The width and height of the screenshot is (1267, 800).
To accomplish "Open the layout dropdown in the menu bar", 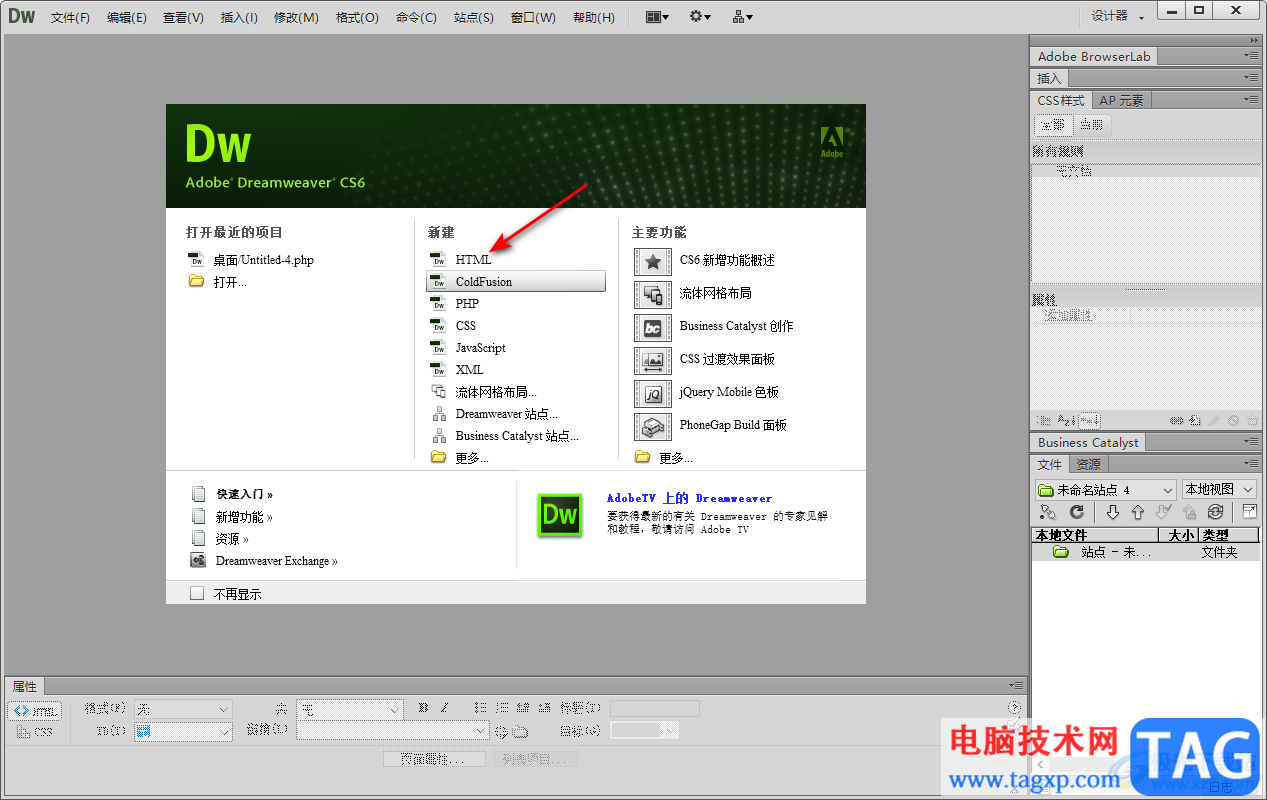I will [x=657, y=17].
